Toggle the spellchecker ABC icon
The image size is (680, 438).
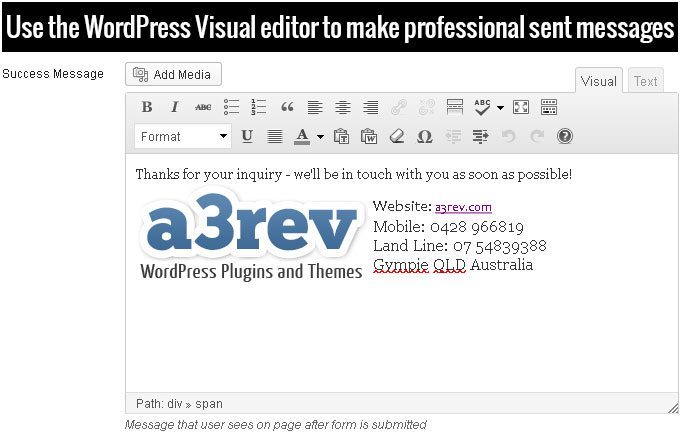(x=482, y=107)
